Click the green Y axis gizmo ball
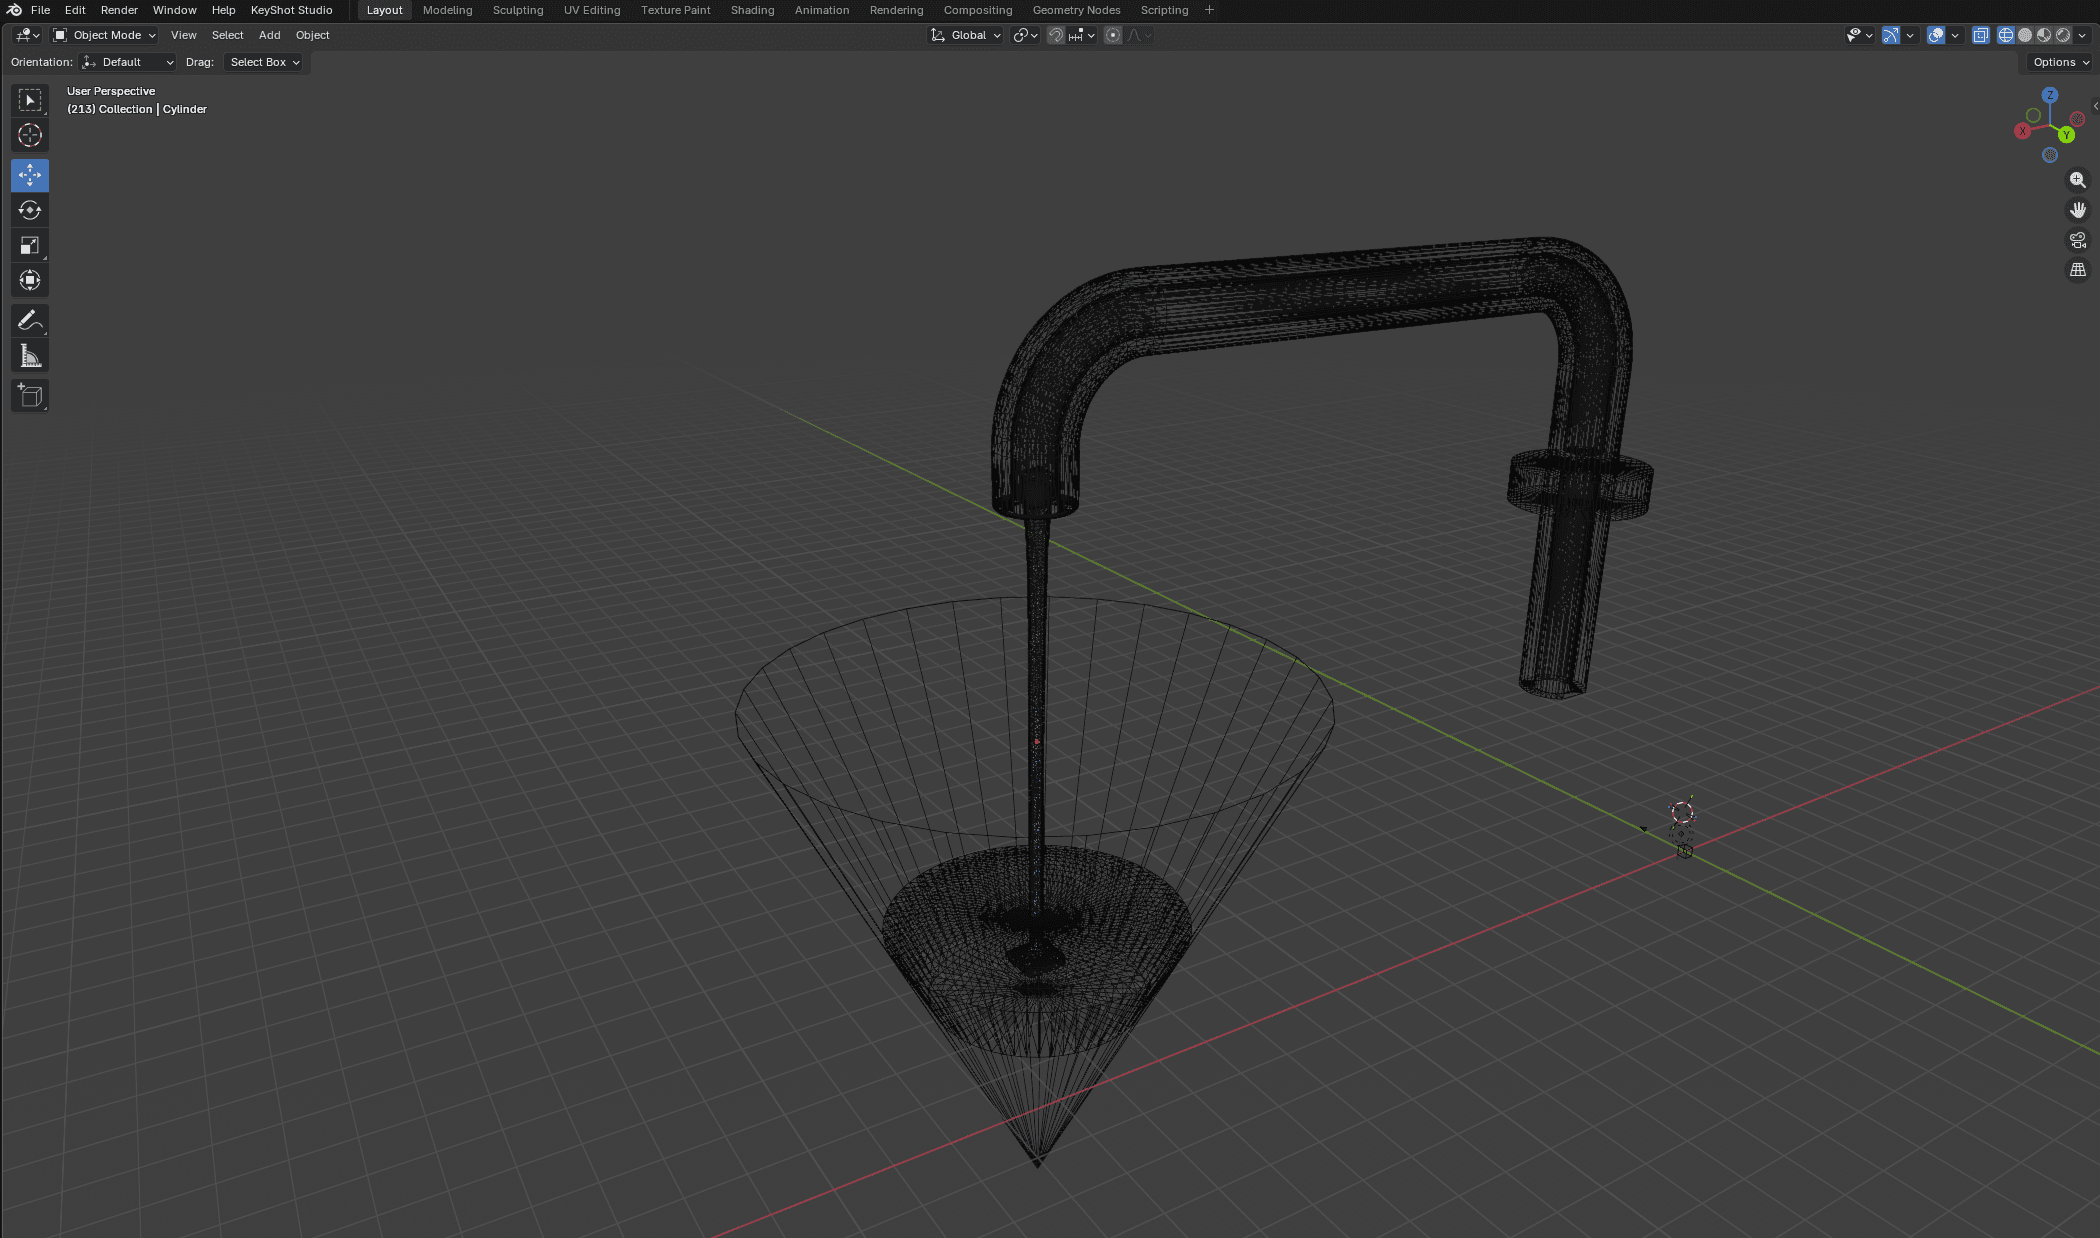 (2066, 135)
